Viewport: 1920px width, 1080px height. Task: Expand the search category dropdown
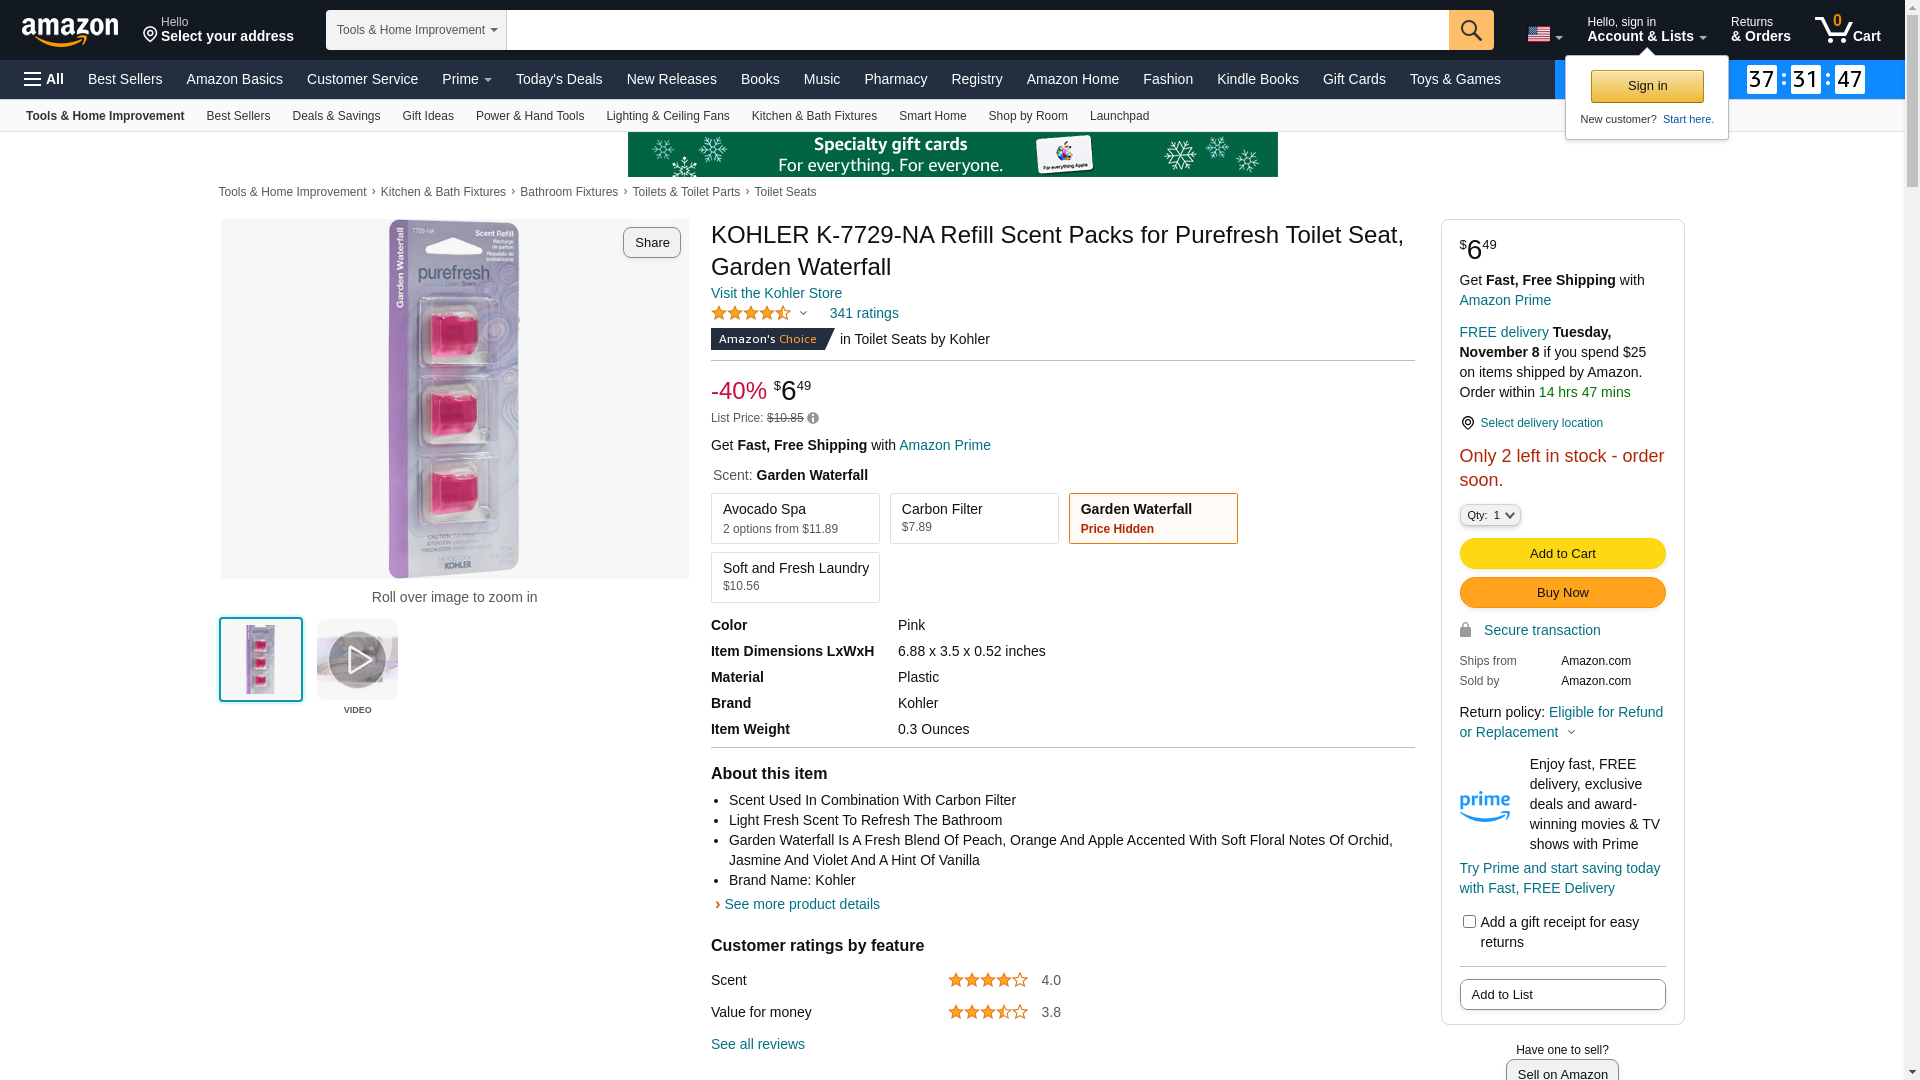click(x=416, y=30)
